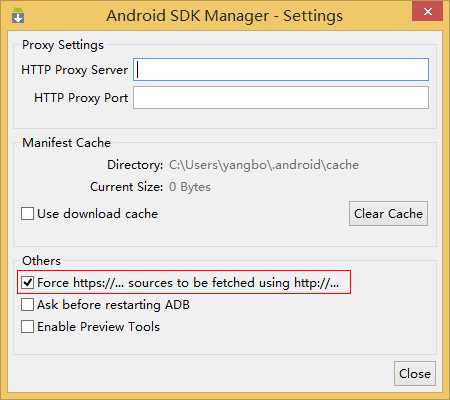Click the Proxy Settings group heading
Screen dimensions: 450x400
coord(63,45)
